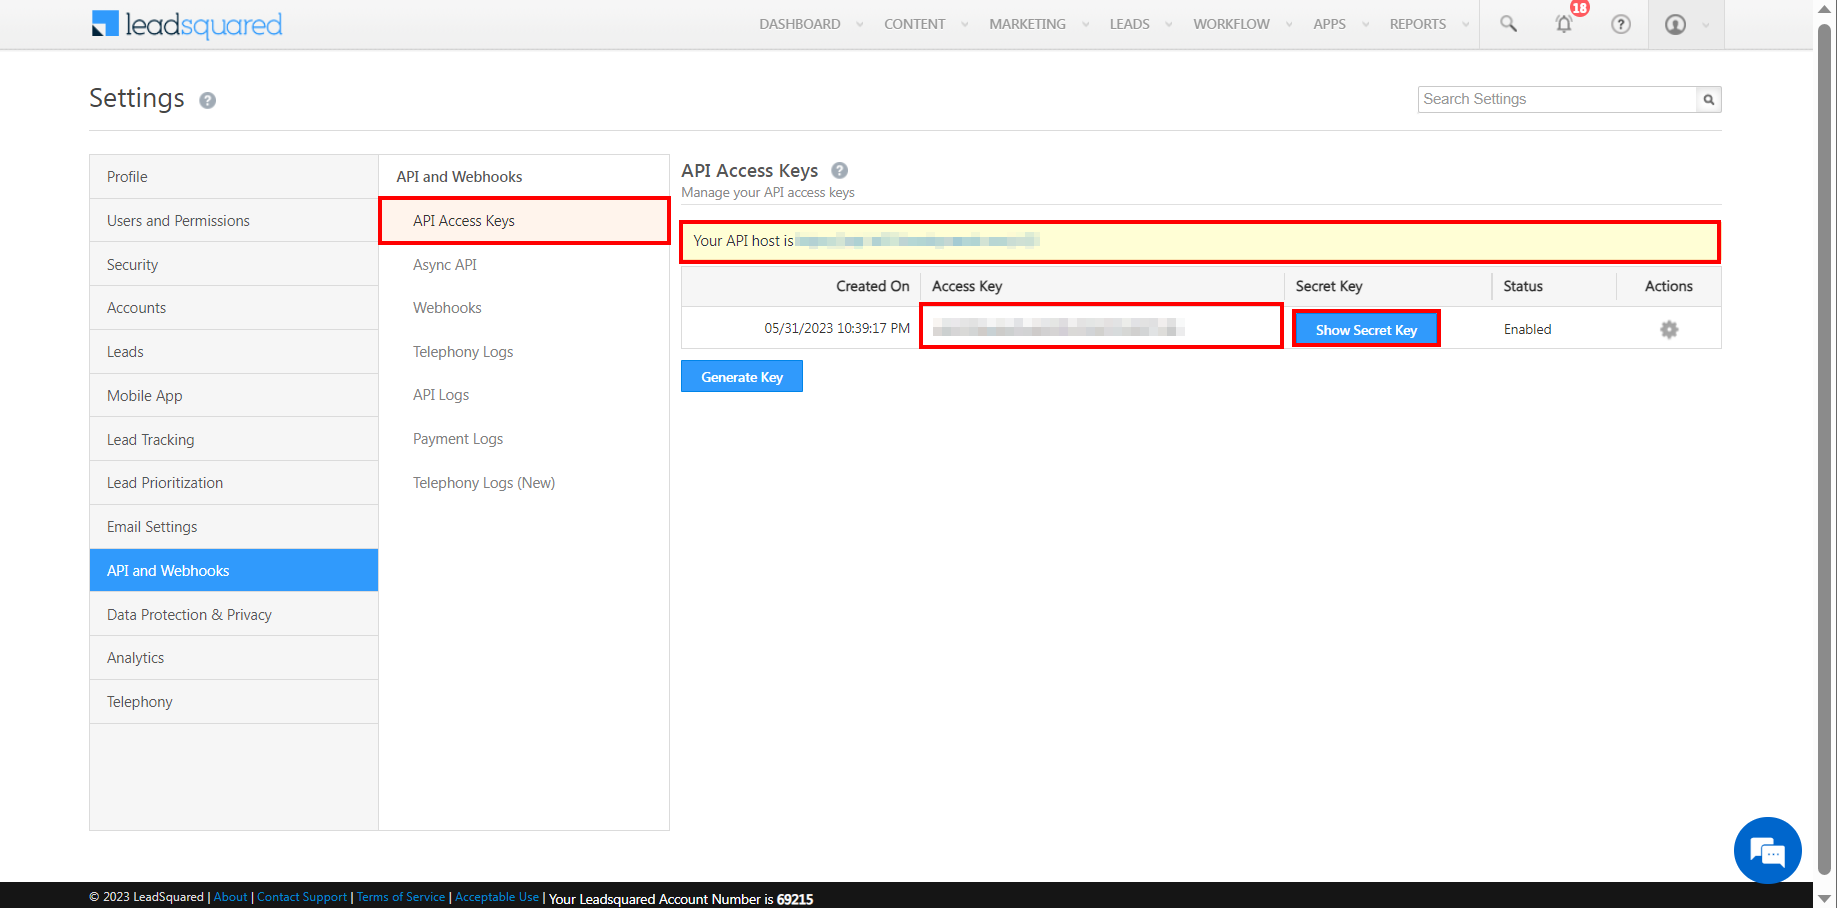This screenshot has height=908, width=1837.
Task: Open Analytics settings
Action: (x=234, y=658)
